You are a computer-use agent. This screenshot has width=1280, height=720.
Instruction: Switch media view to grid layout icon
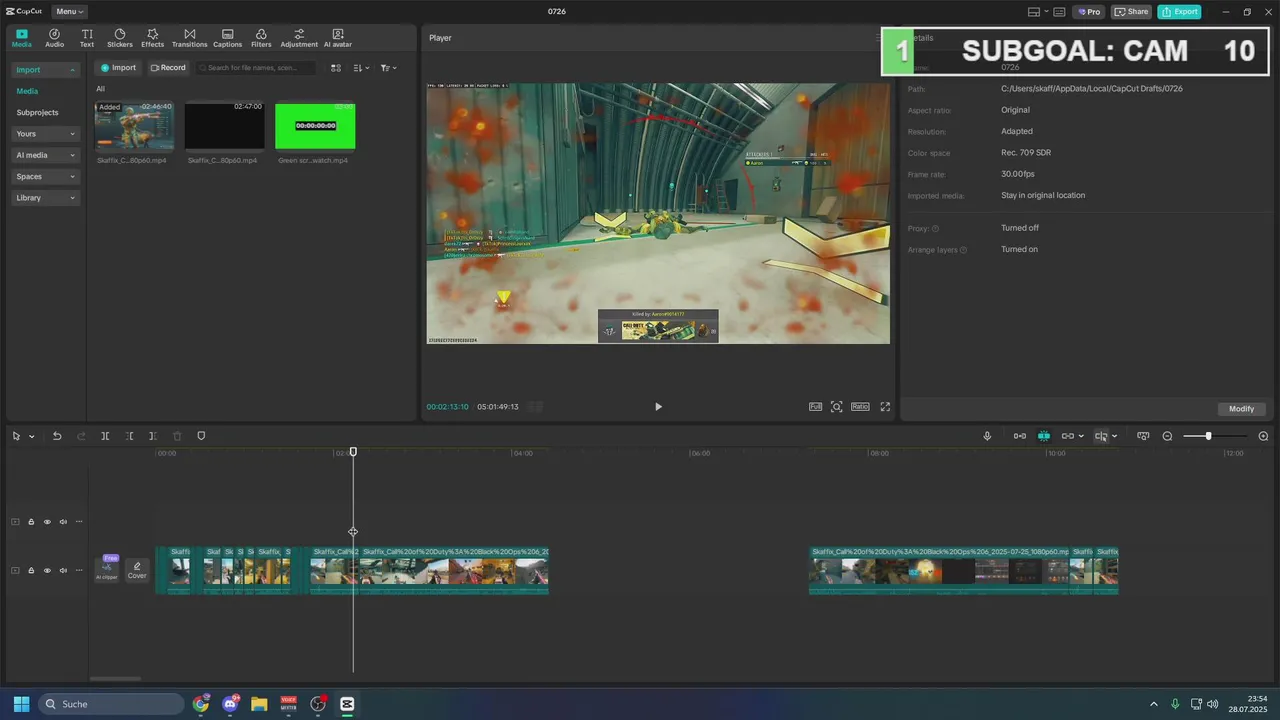pos(336,68)
